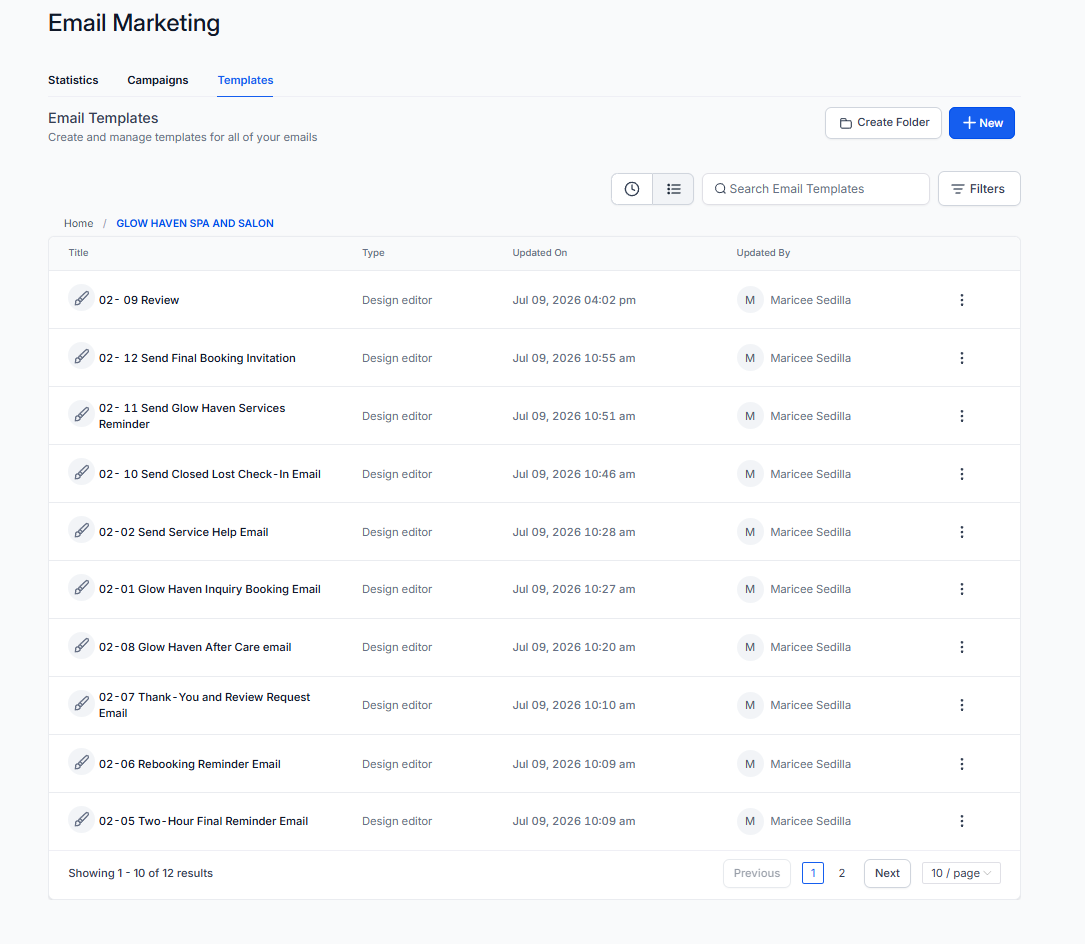Click Create Folder button

click(x=884, y=122)
